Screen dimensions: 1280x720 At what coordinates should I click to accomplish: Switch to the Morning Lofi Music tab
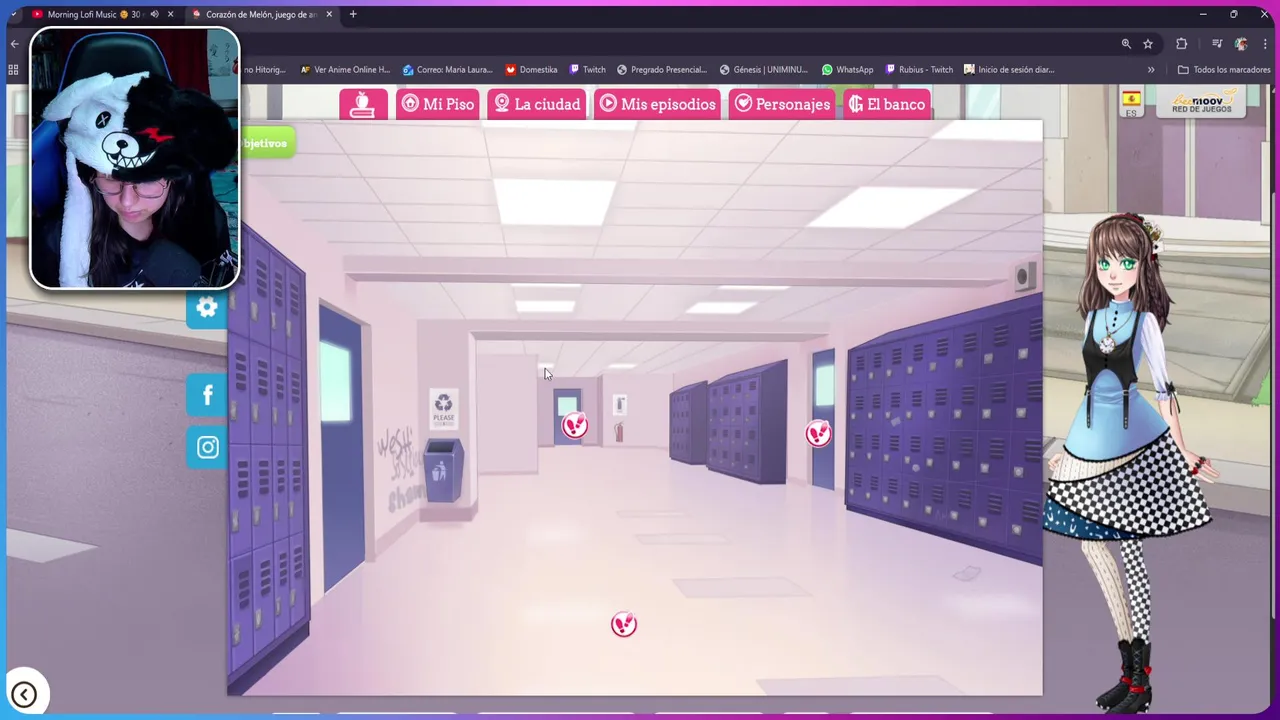pyautogui.click(x=94, y=14)
